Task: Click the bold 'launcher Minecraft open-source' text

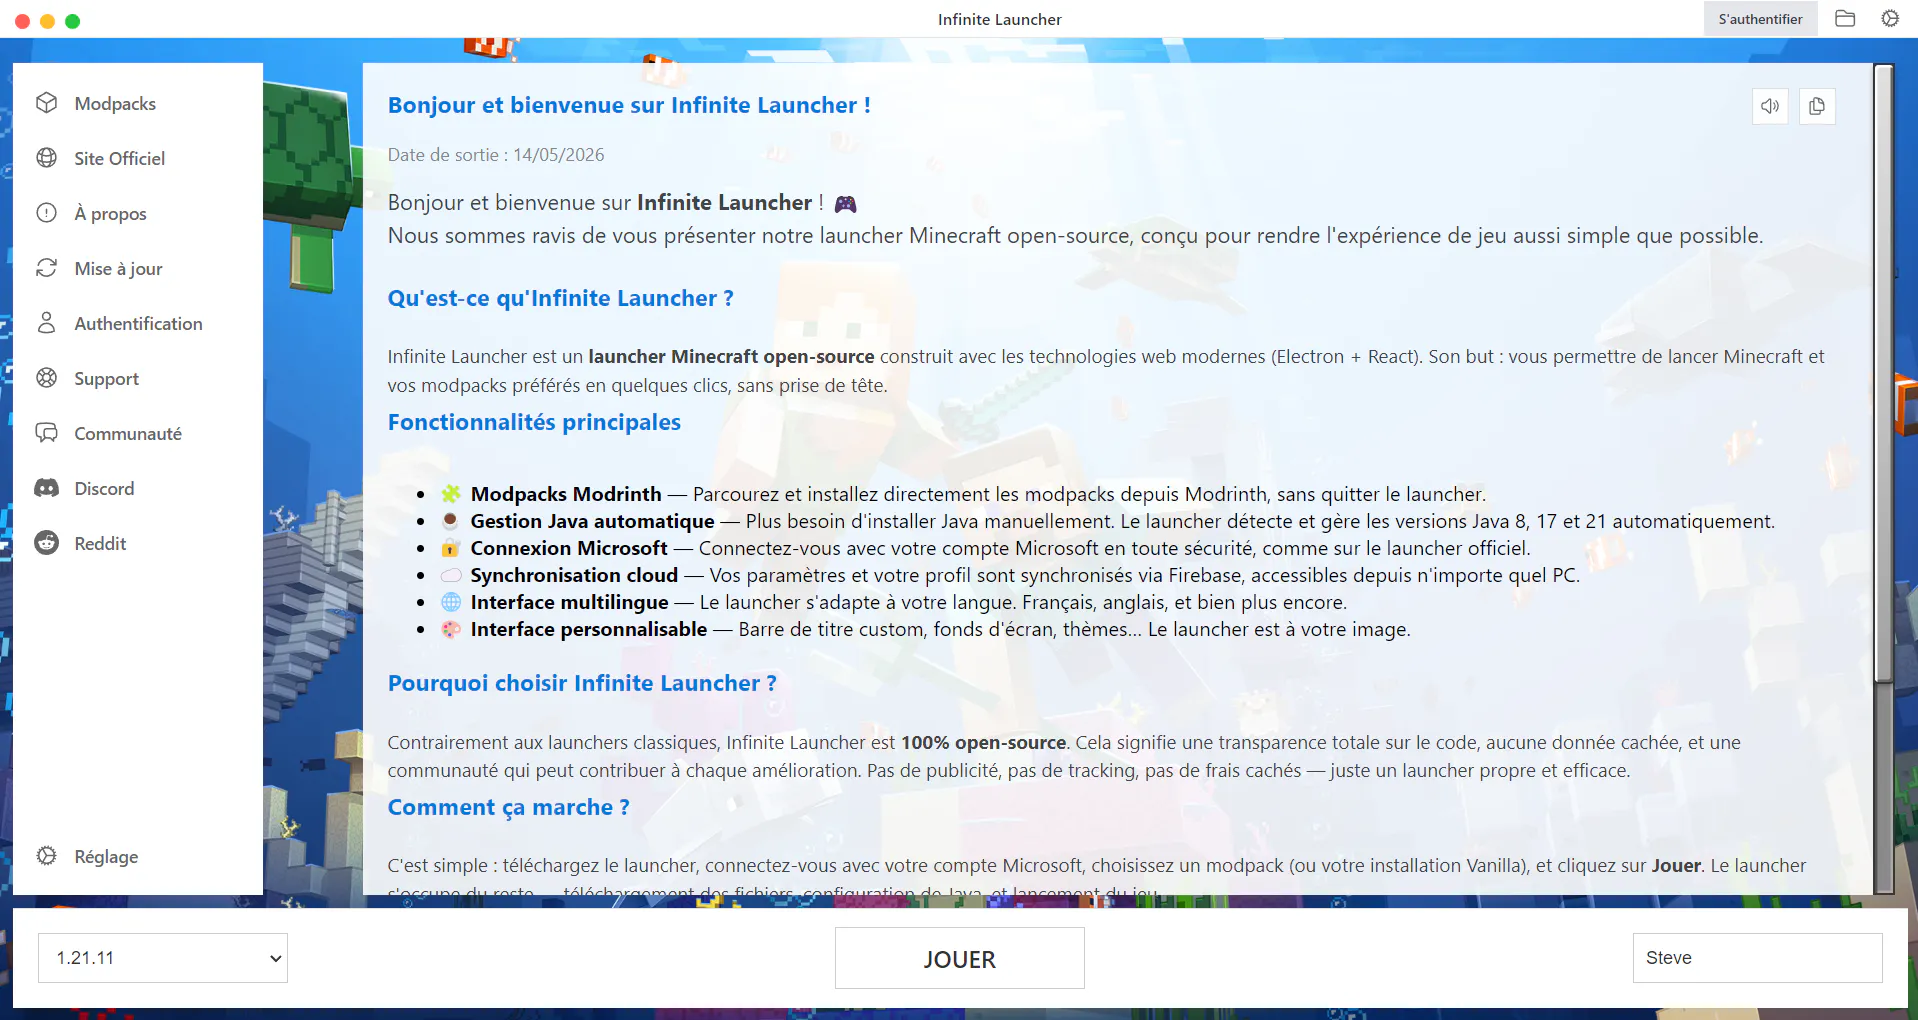Action: pos(731,356)
